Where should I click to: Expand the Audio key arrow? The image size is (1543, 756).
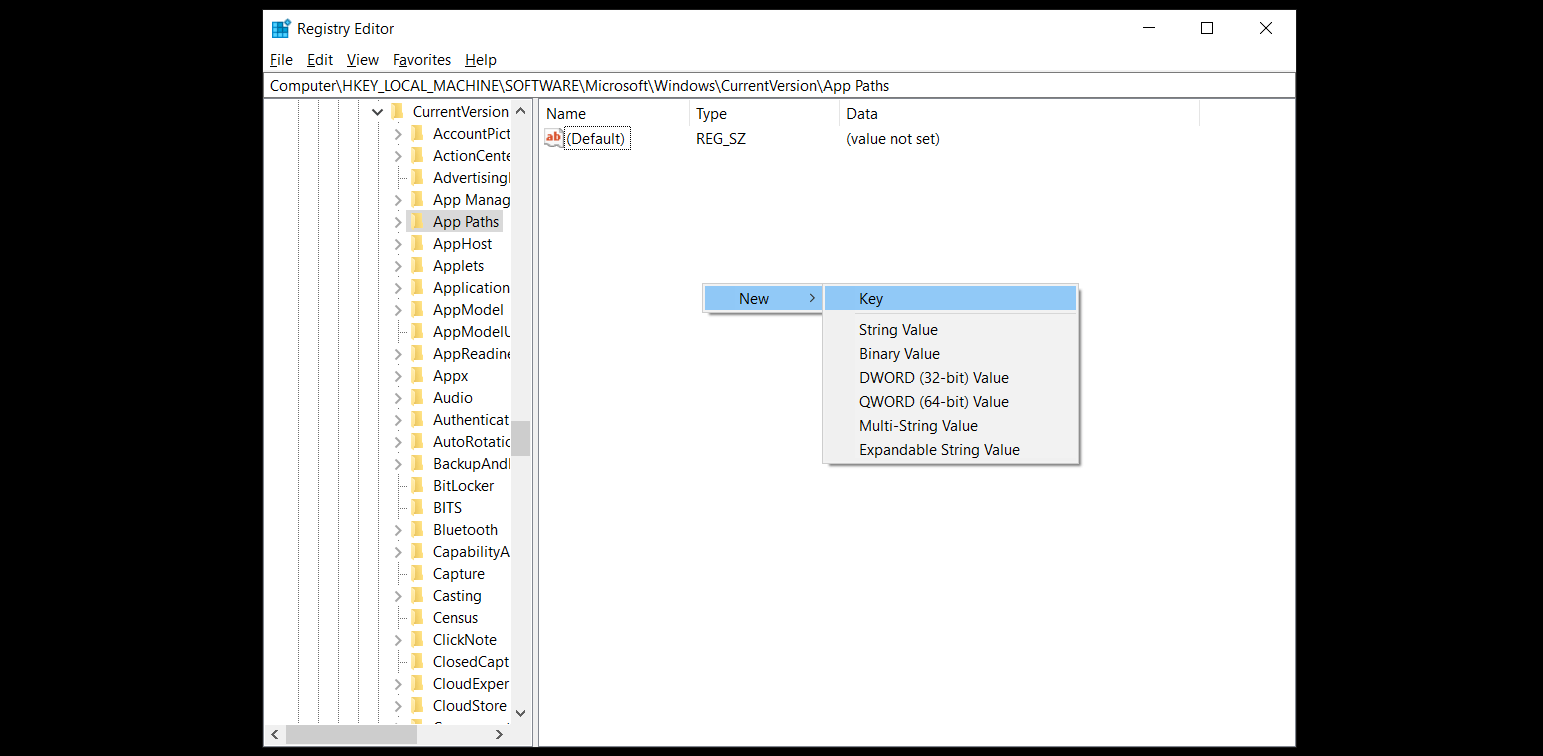(398, 398)
